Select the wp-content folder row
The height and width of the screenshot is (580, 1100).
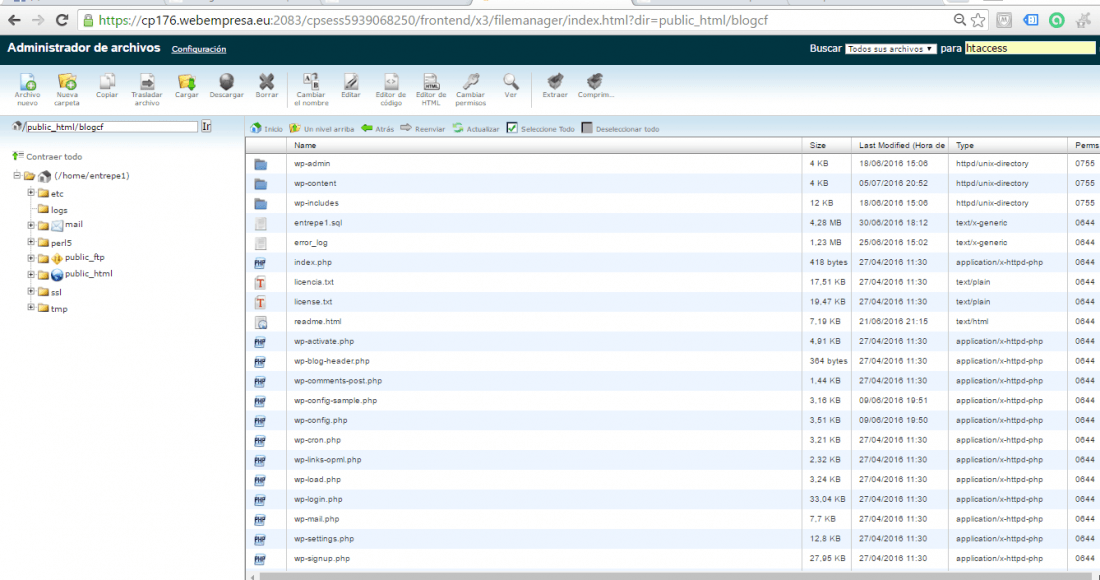point(673,183)
